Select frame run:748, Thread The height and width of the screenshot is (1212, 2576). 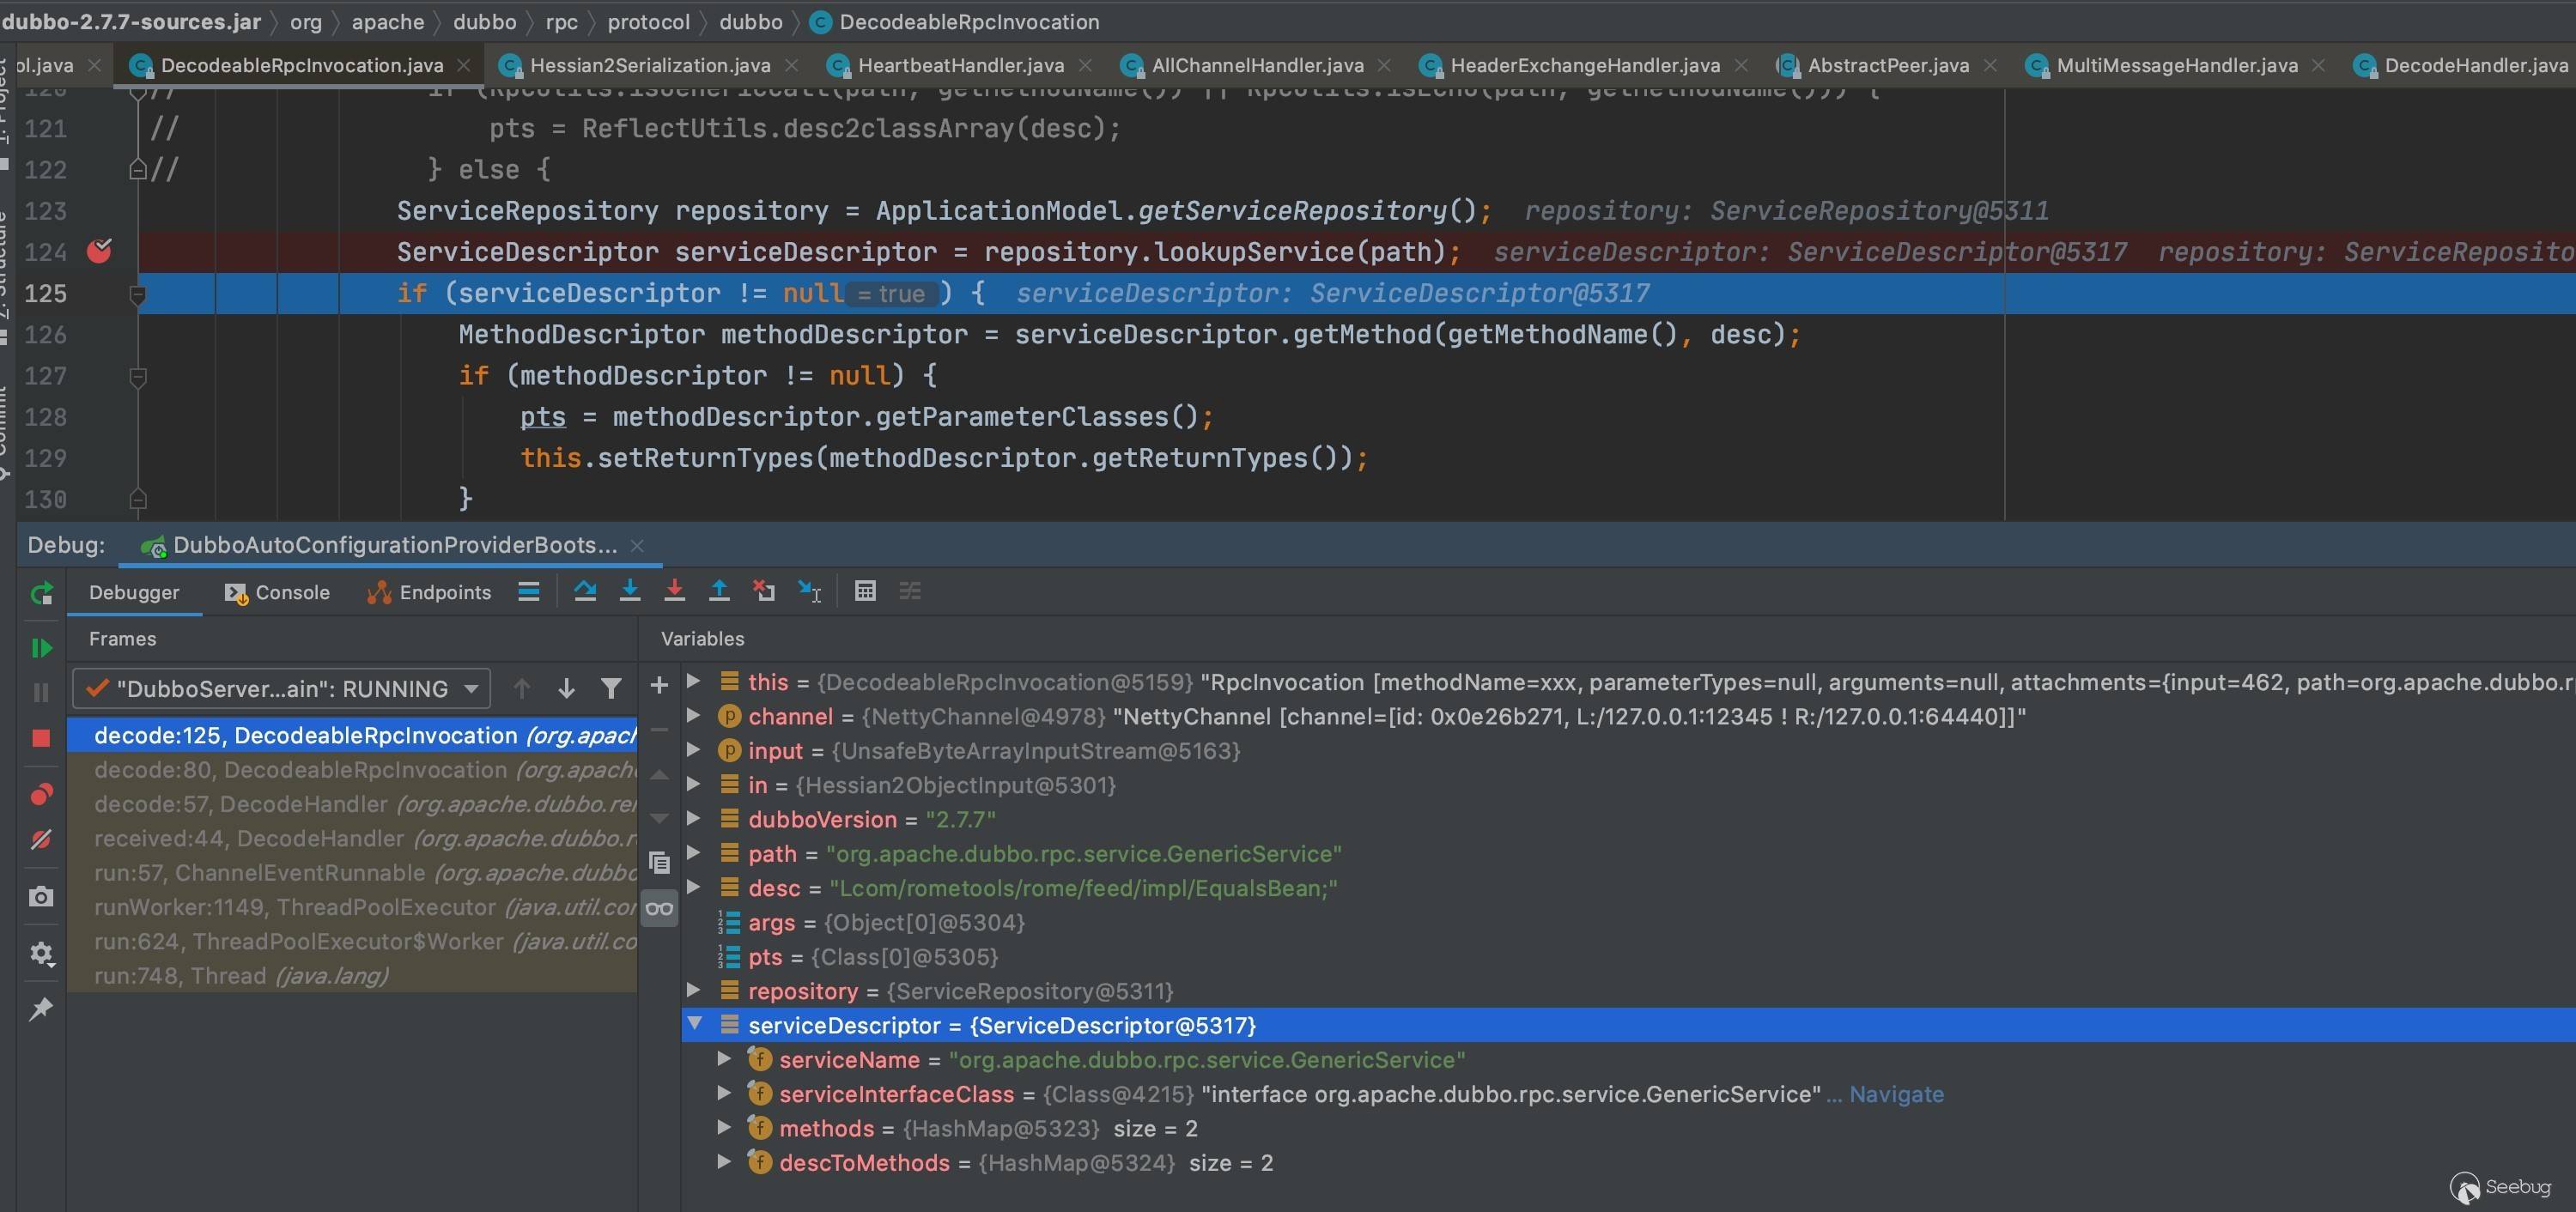click(352, 976)
